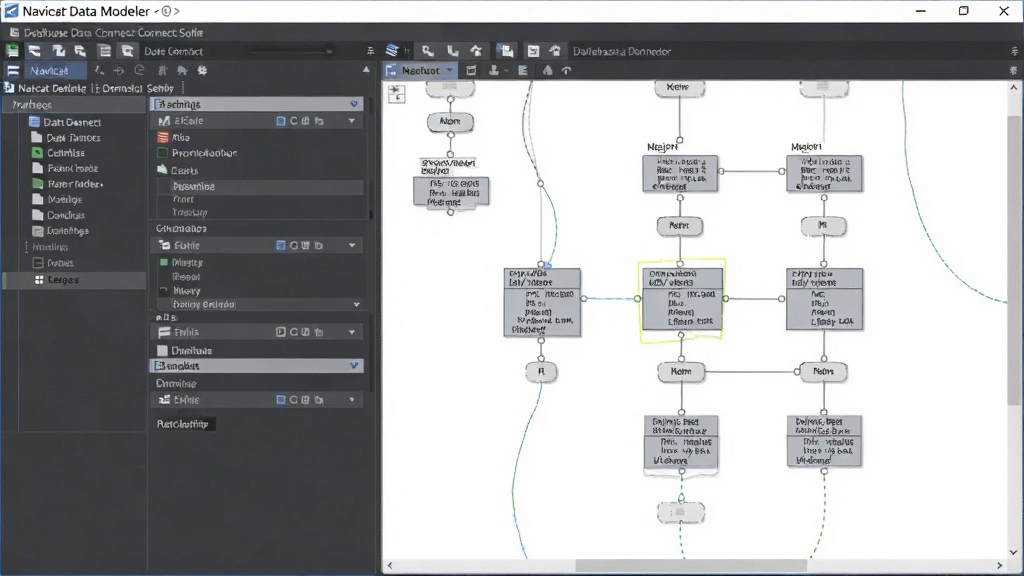Open the Database menu in the menu bar

45,33
